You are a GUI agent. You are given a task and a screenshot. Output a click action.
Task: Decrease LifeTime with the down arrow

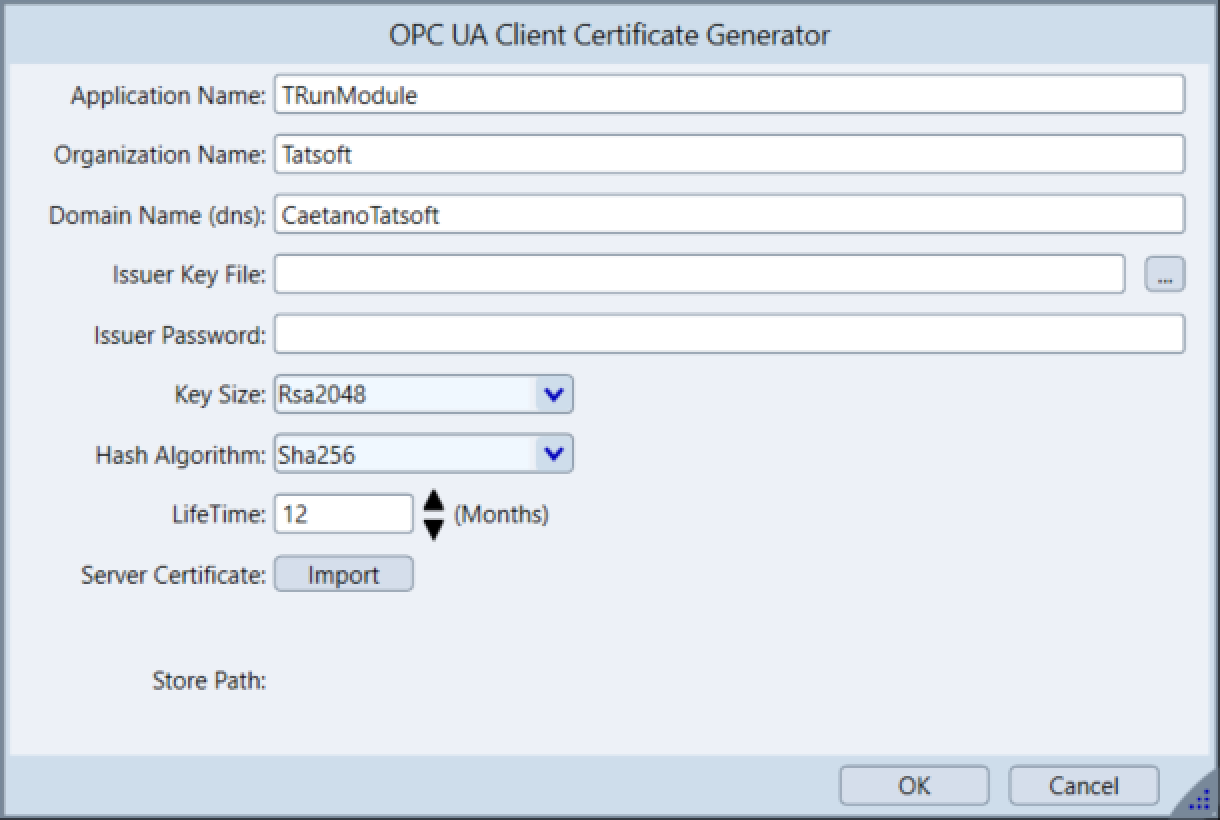(x=434, y=528)
